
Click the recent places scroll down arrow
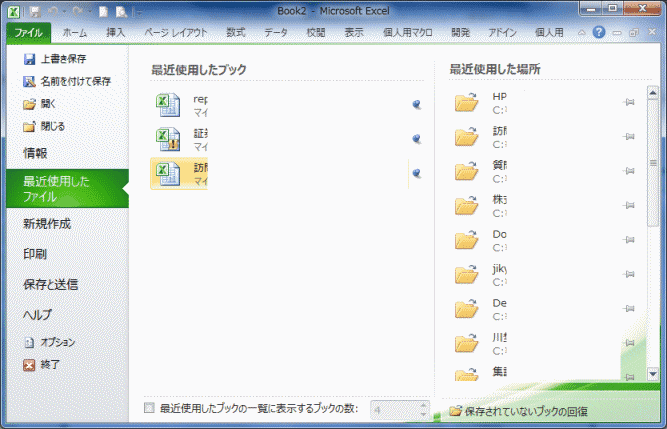(x=653, y=374)
